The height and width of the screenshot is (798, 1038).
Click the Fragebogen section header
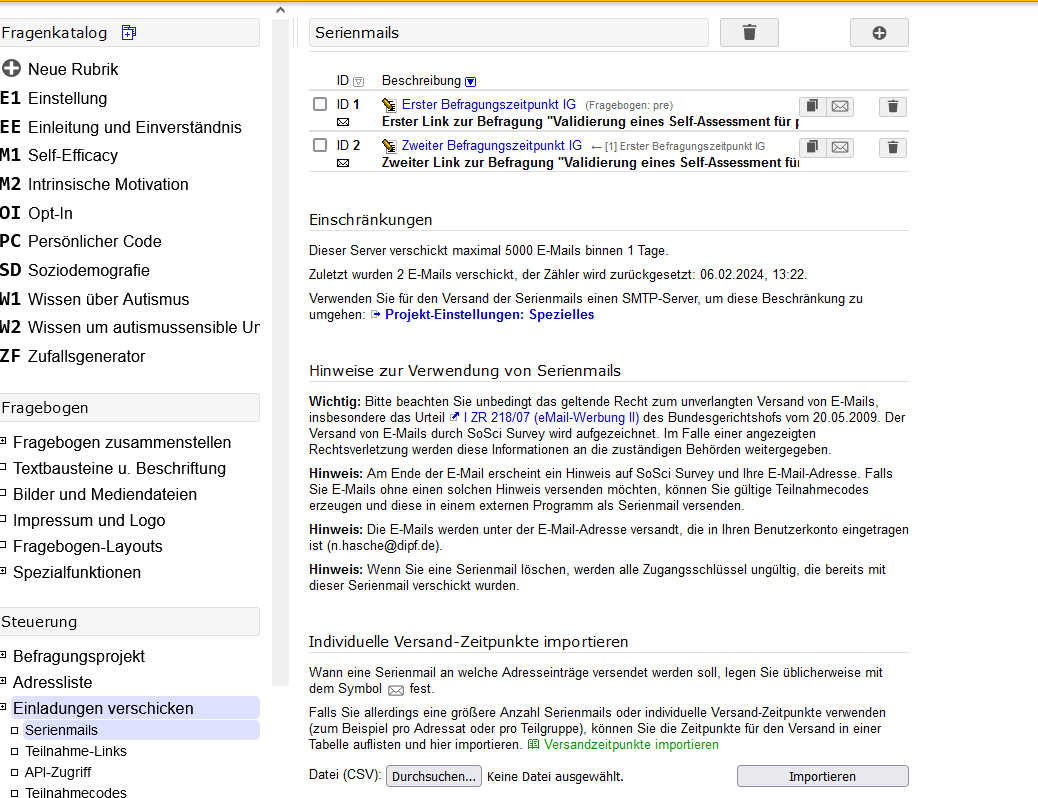pyautogui.click(x=130, y=407)
